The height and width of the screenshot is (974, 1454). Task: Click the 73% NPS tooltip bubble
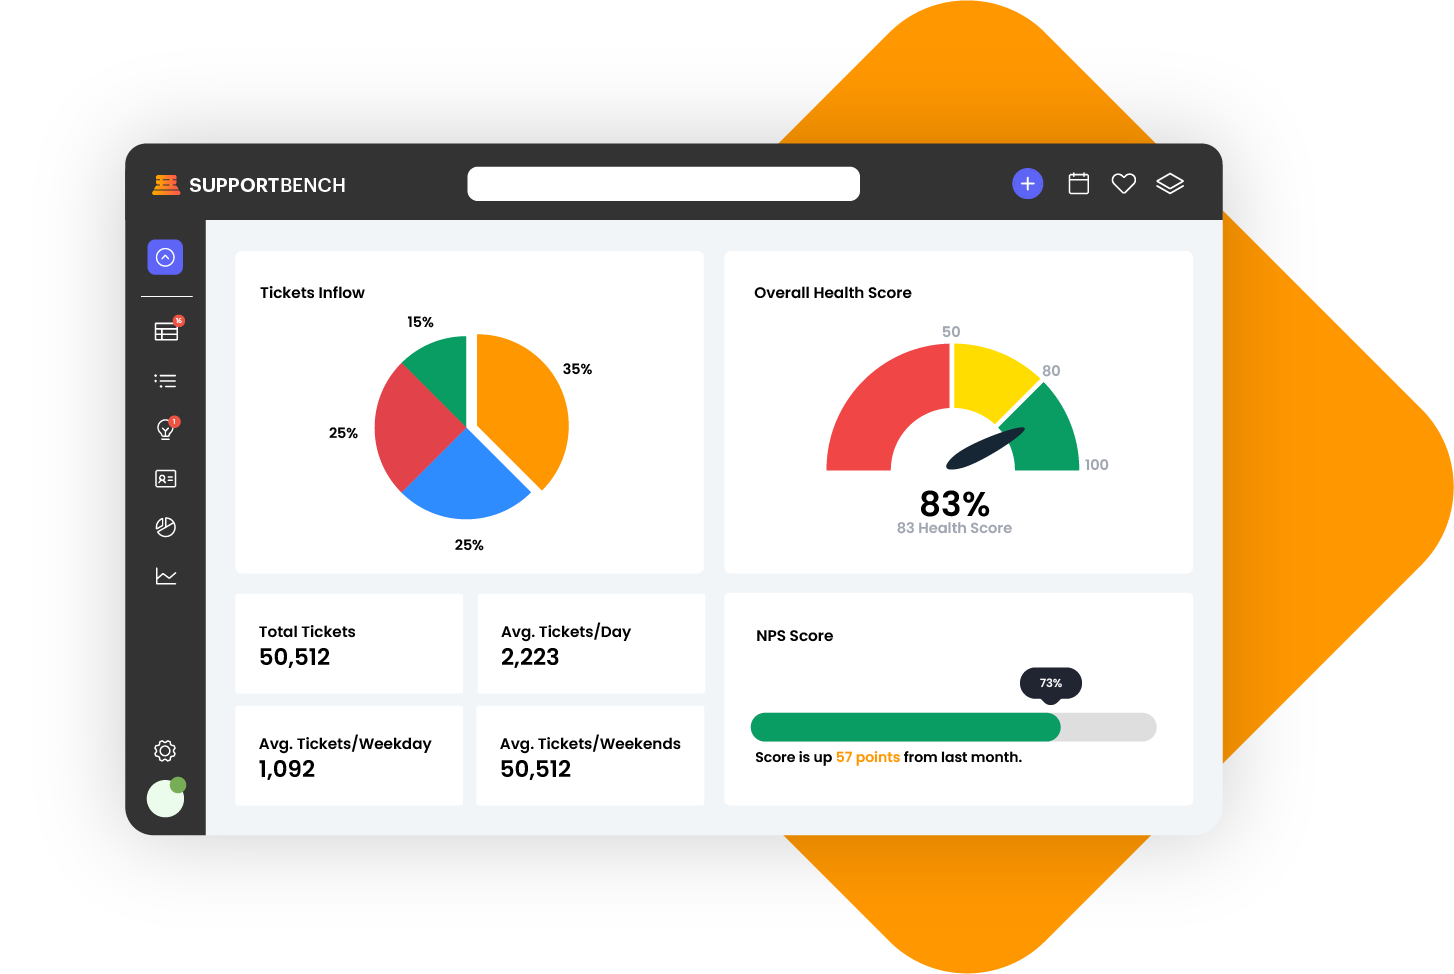click(x=1050, y=683)
